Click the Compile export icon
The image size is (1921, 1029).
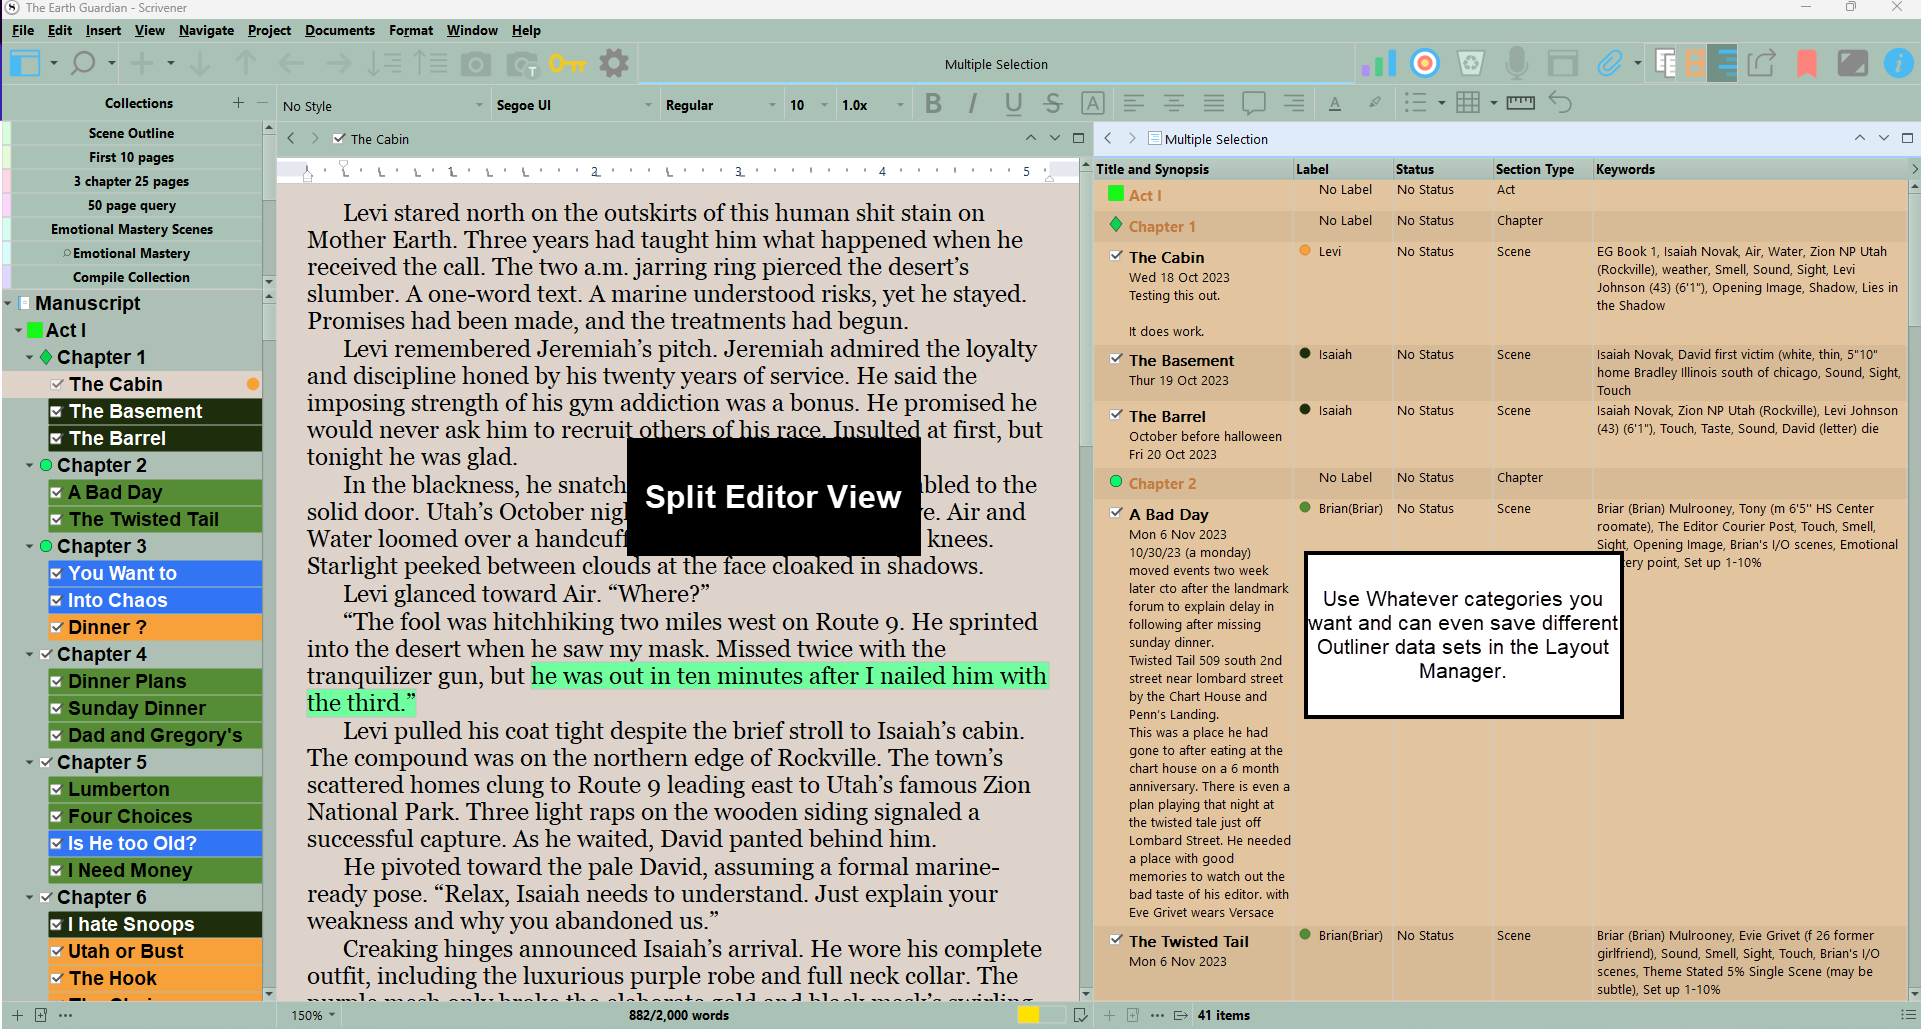1761,64
